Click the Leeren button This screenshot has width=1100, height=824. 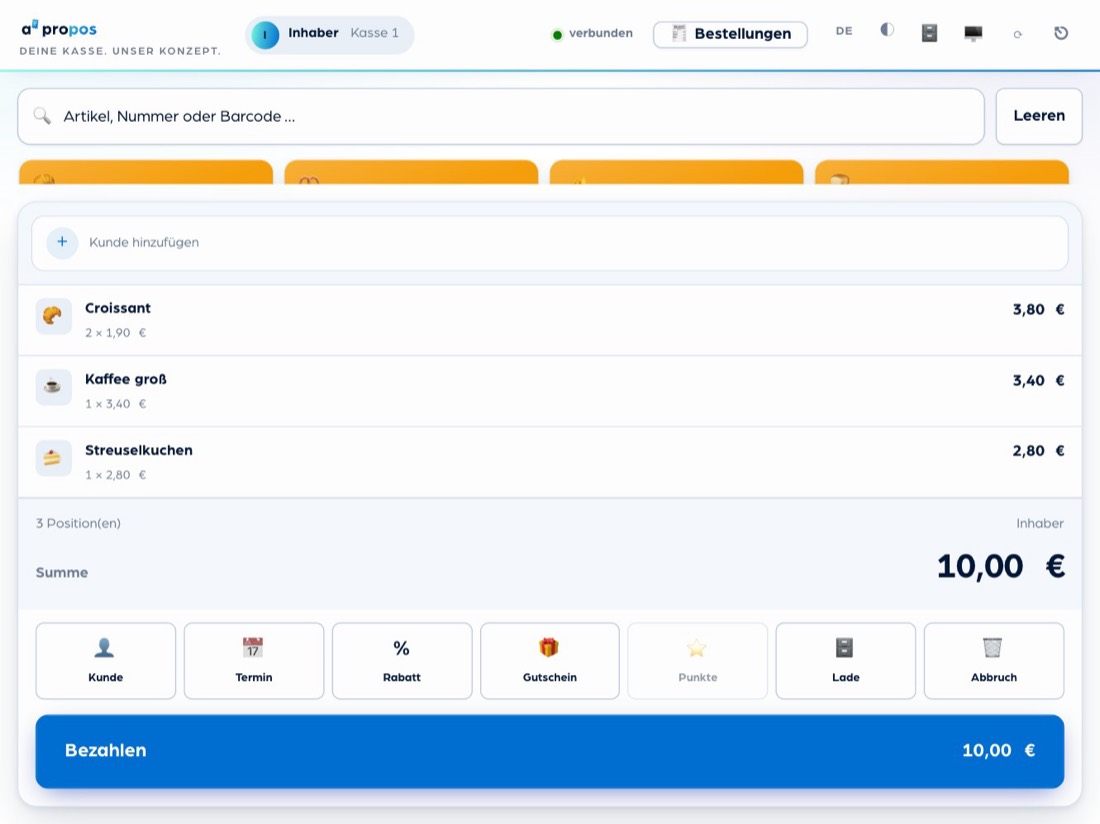pyautogui.click(x=1039, y=116)
